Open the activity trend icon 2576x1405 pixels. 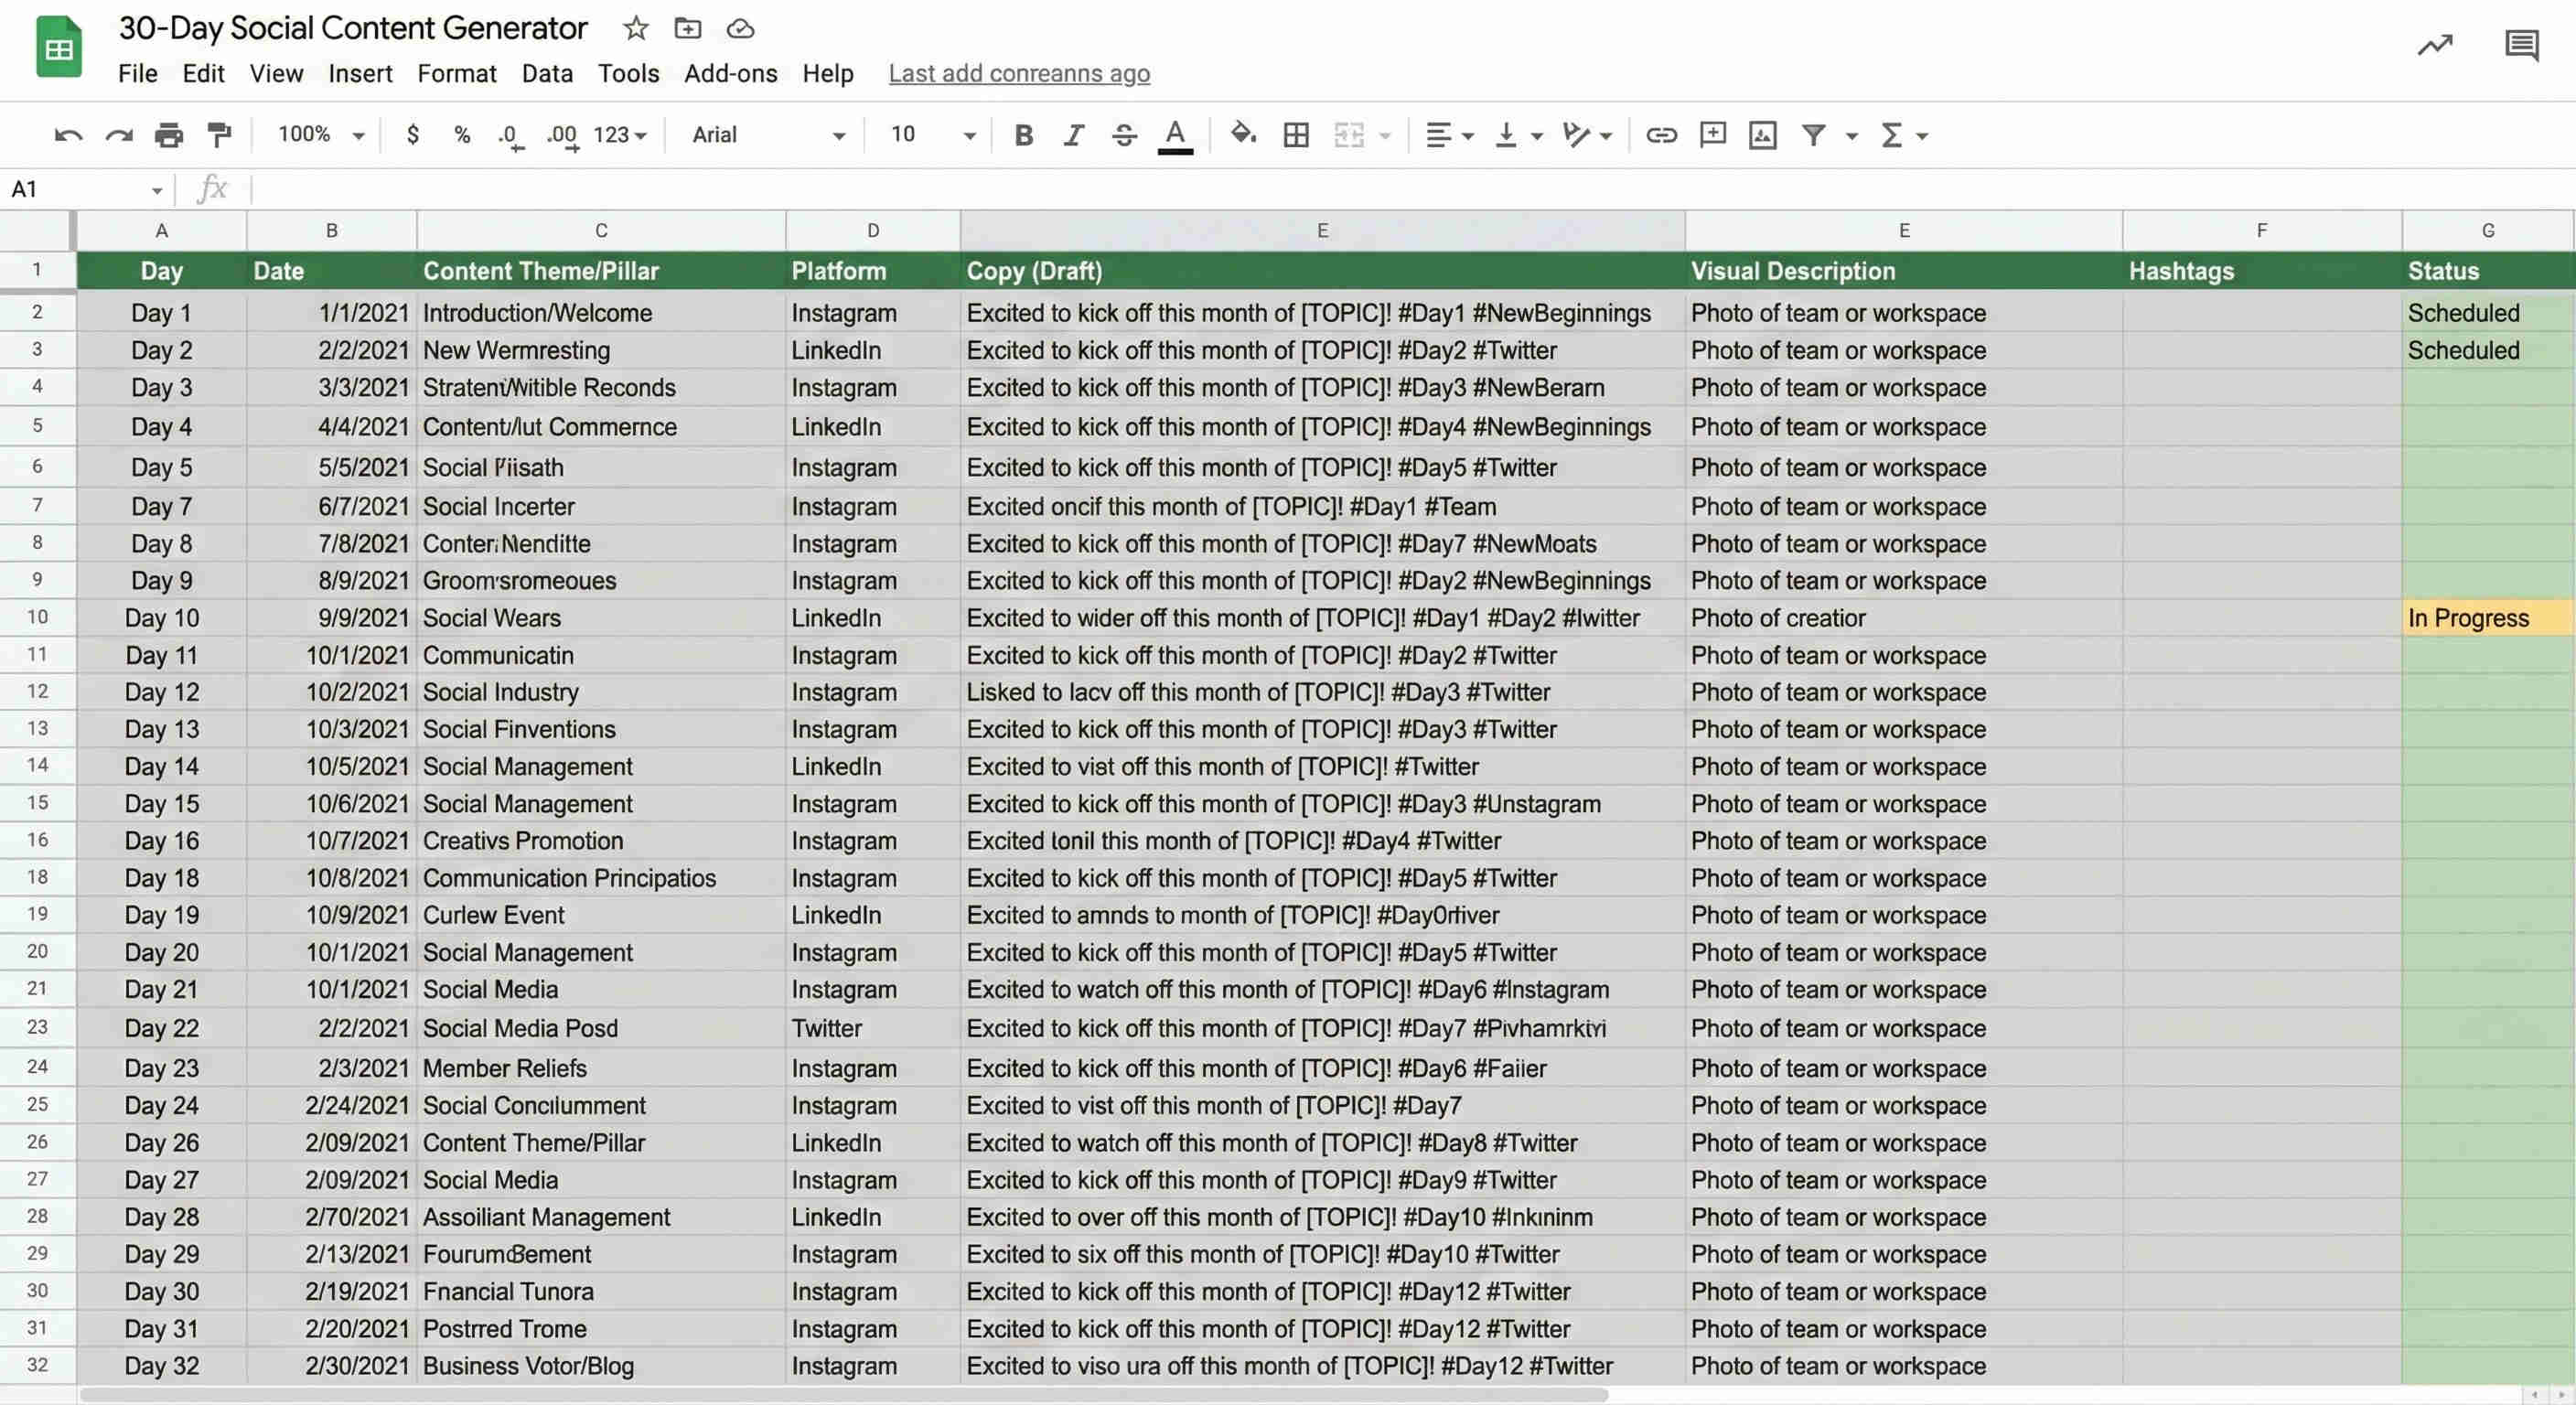pyautogui.click(x=2436, y=45)
